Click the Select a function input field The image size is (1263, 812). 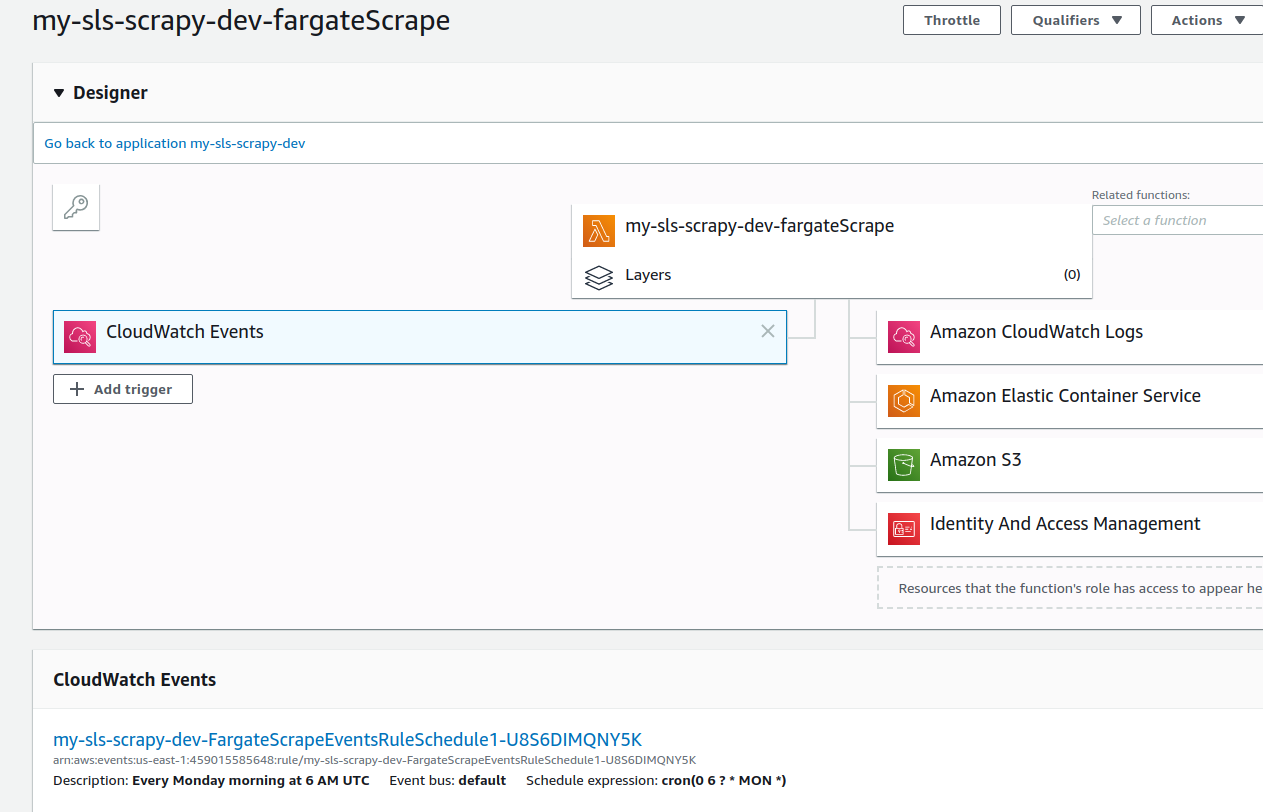1178,220
